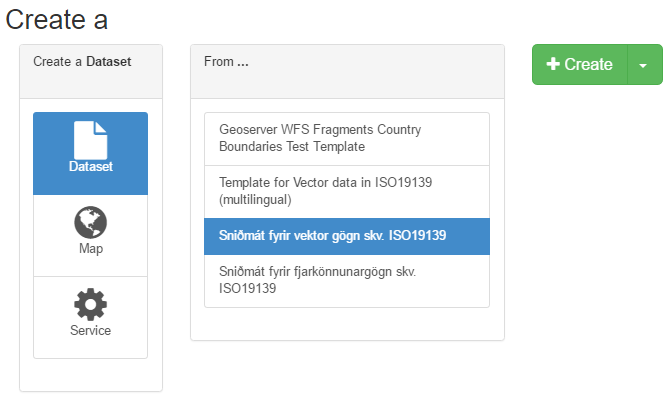
Task: Click the Dataset label under the file icon
Action: (90, 167)
